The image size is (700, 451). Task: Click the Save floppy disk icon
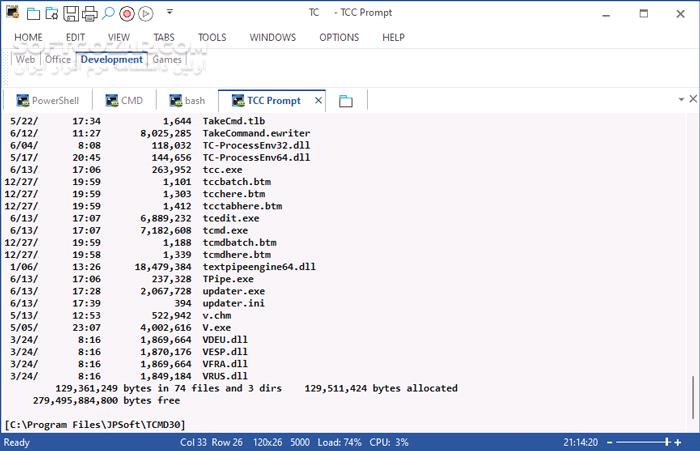[x=71, y=14]
